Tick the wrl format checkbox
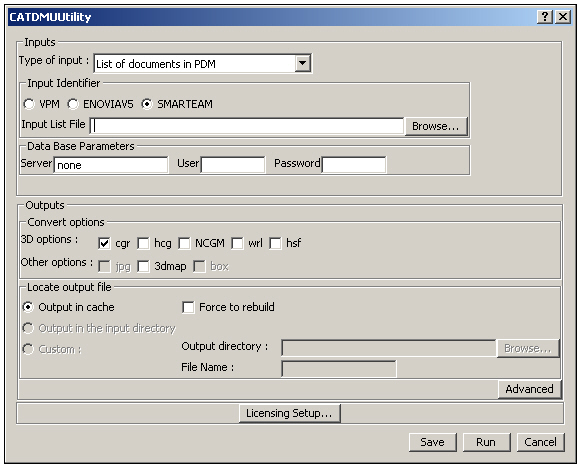 point(237,243)
